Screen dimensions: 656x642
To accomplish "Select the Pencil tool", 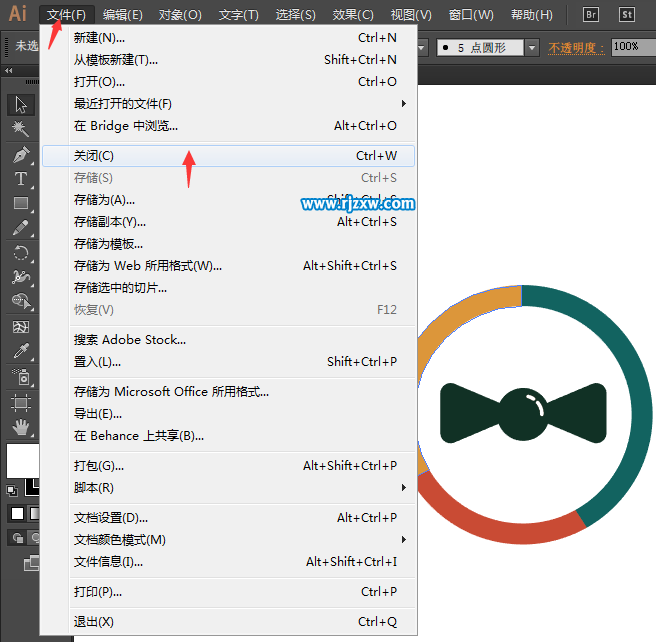I will point(20,228).
